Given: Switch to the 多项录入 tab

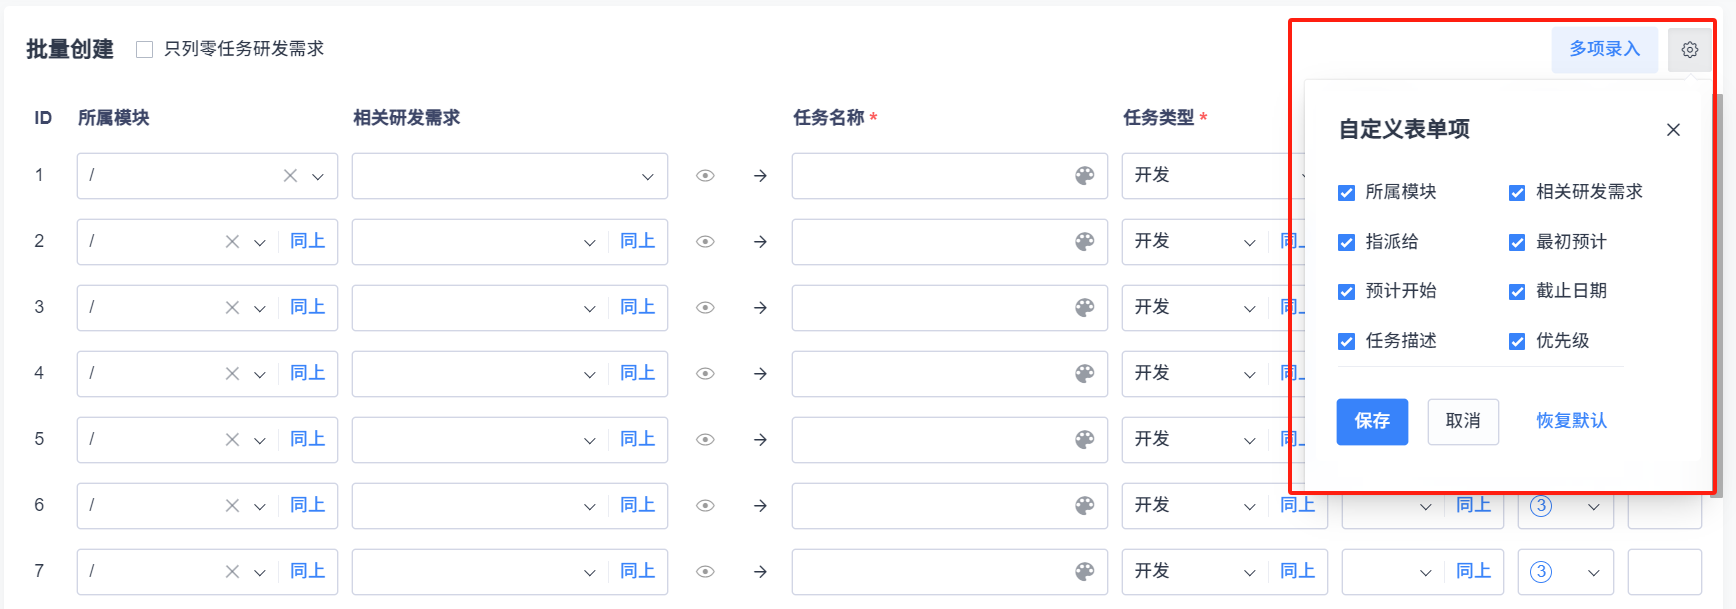Looking at the screenshot, I should coord(1604,49).
